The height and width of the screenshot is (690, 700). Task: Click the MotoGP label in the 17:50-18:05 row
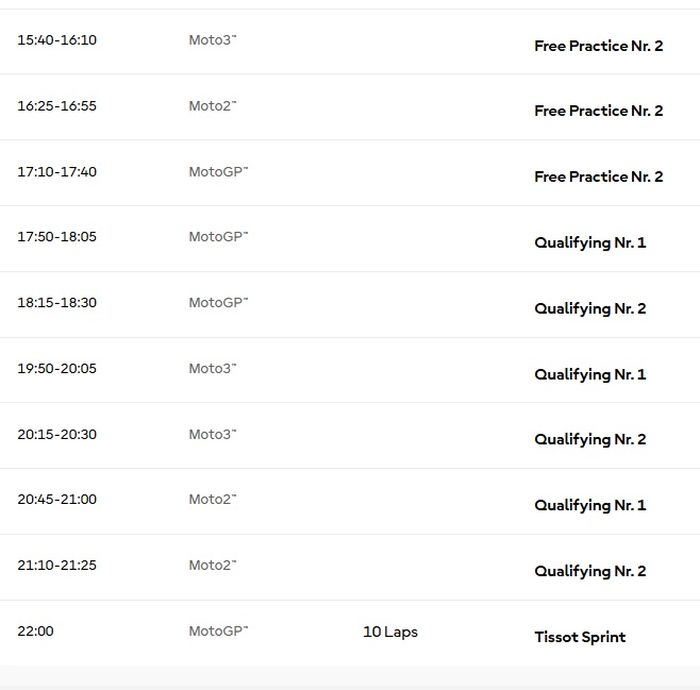[x=218, y=237]
